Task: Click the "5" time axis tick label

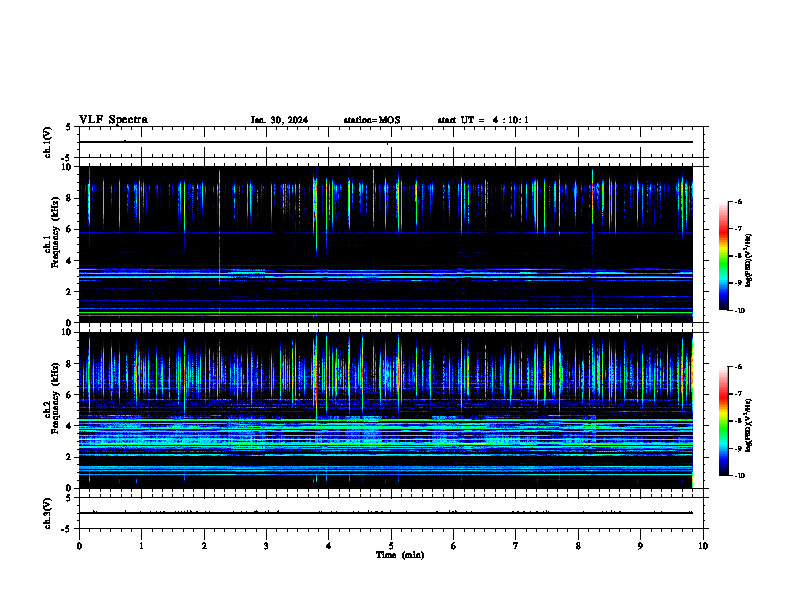Action: coord(391,546)
